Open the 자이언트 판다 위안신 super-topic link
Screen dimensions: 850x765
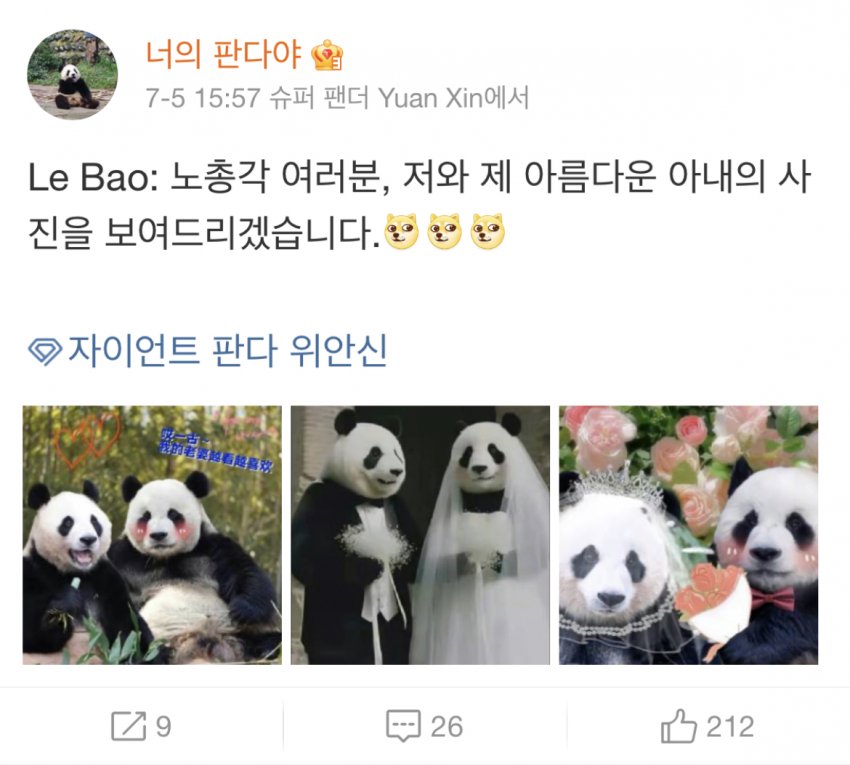click(227, 351)
